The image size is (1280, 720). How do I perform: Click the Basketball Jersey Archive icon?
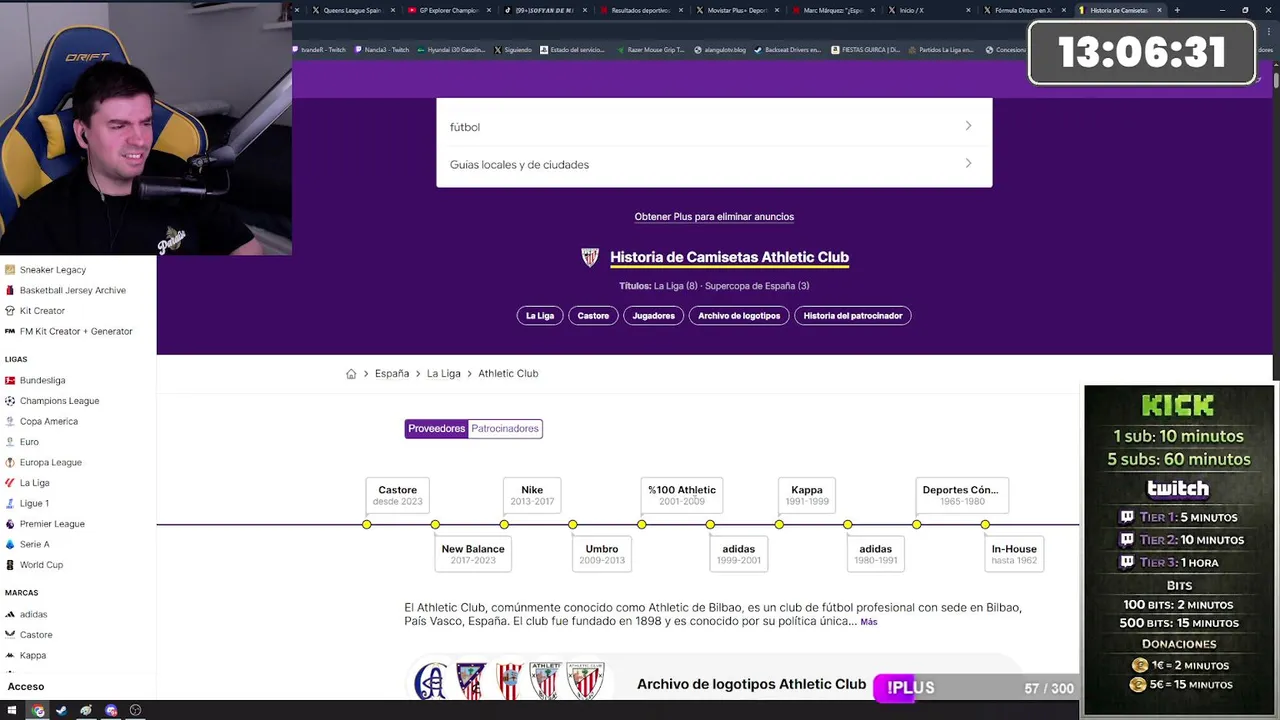click(x=10, y=290)
